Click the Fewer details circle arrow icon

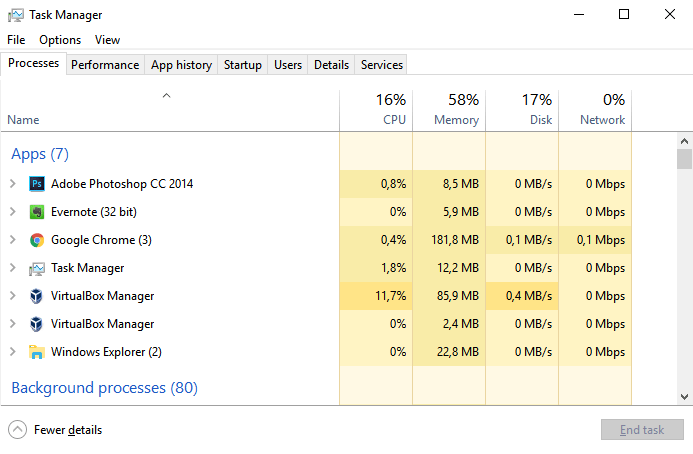17,430
